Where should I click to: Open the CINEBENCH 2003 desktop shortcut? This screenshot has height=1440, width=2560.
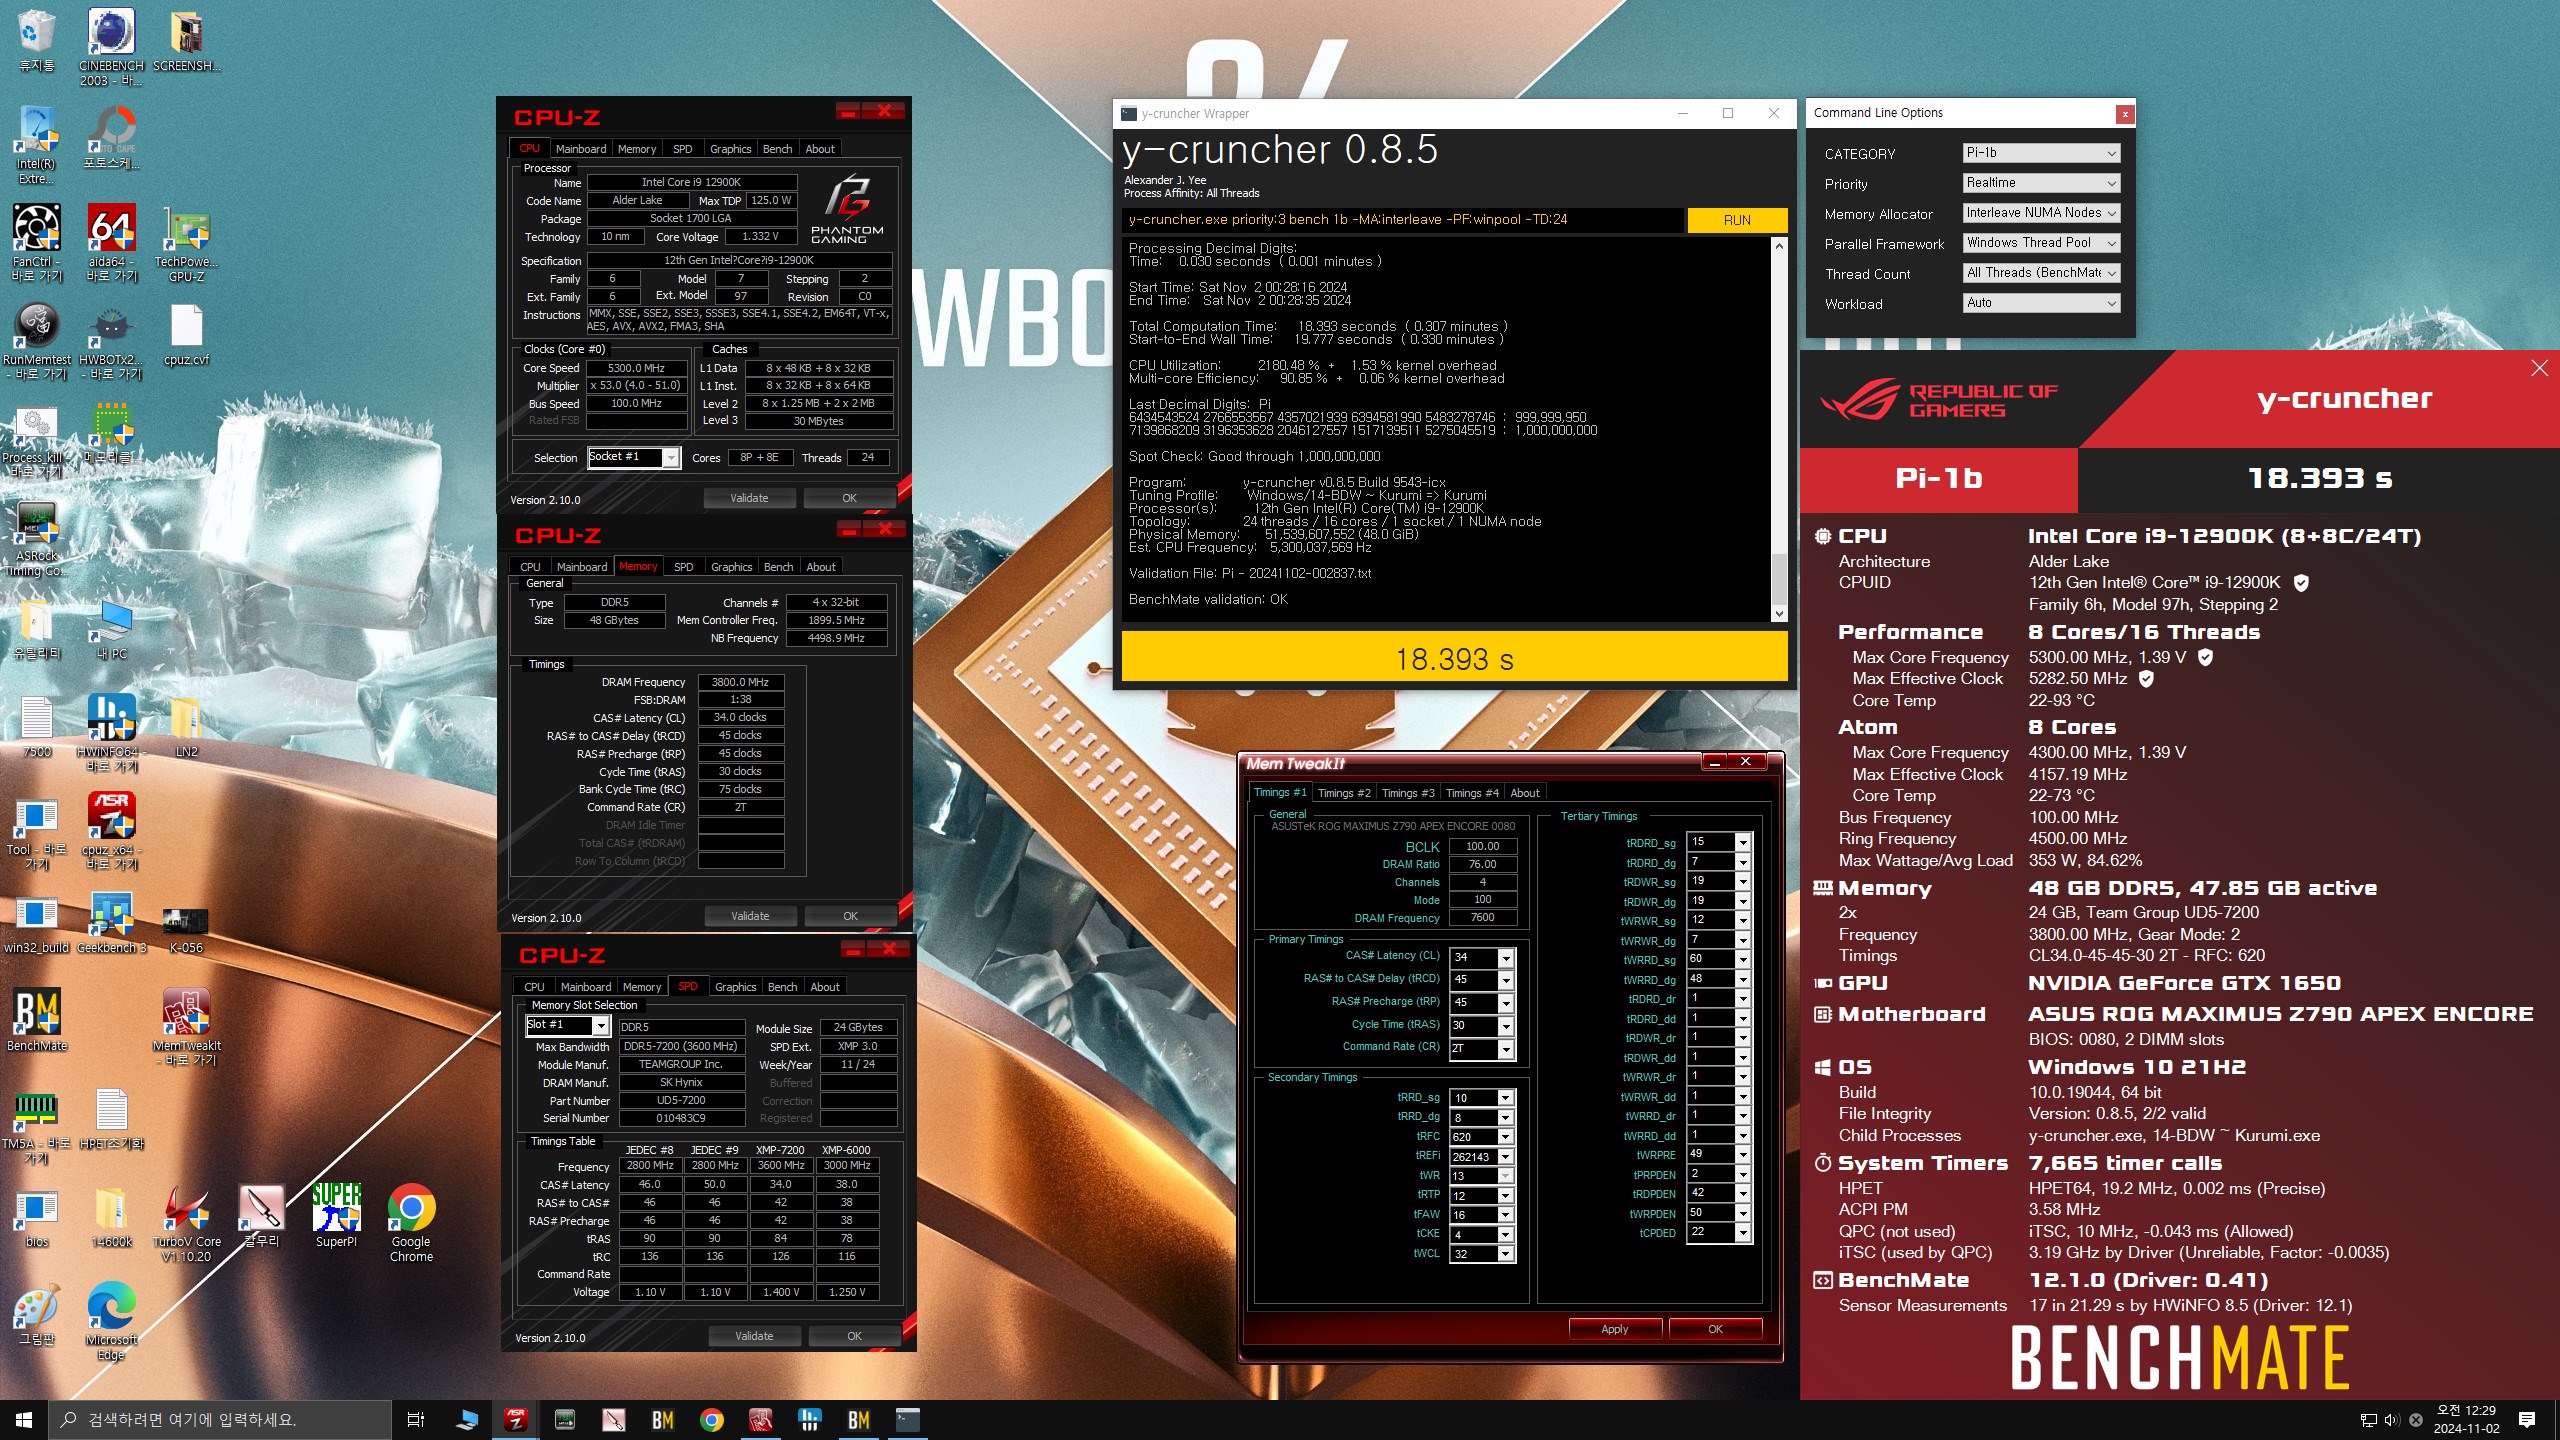coord(111,46)
